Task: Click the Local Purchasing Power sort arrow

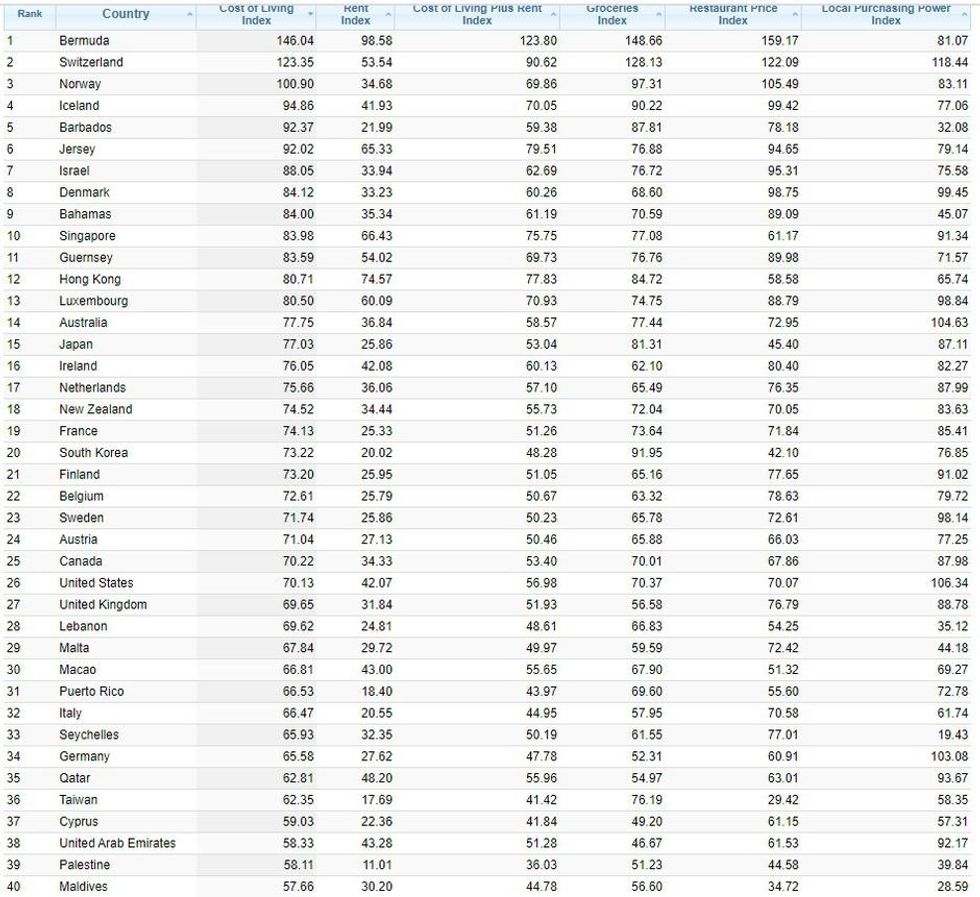Action: (x=965, y=13)
